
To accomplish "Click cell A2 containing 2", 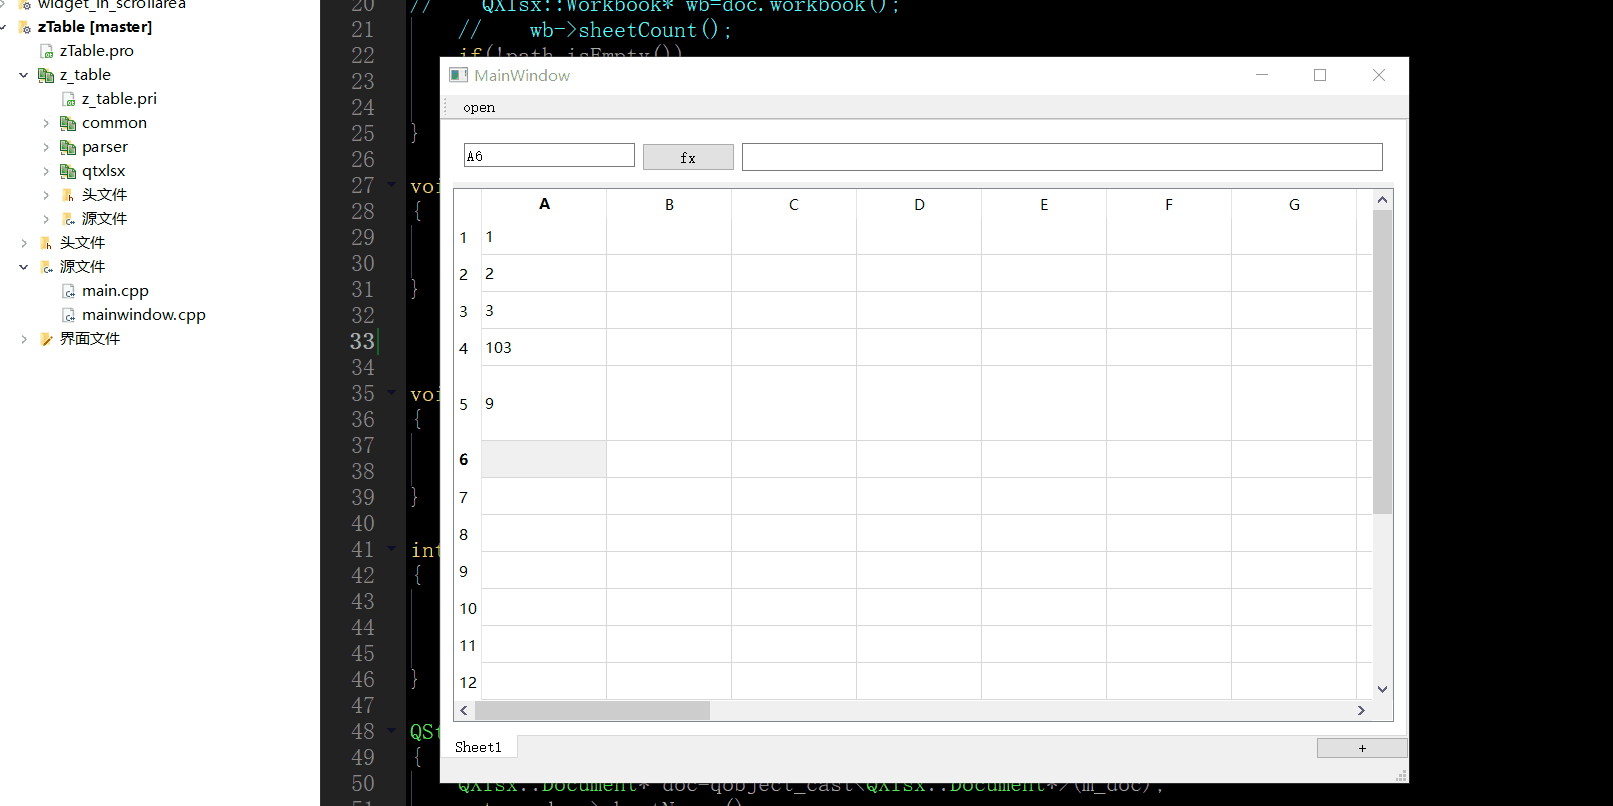I will coord(544,274).
